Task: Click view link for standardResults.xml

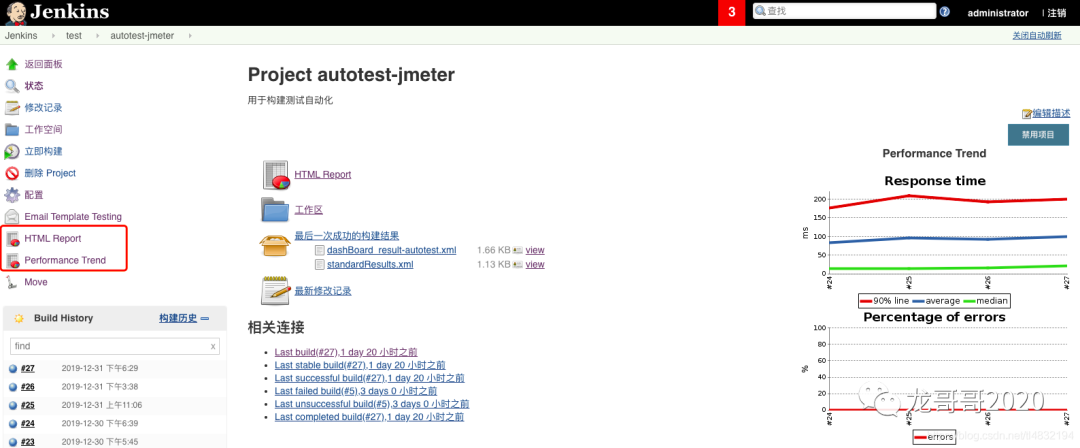Action: point(534,264)
